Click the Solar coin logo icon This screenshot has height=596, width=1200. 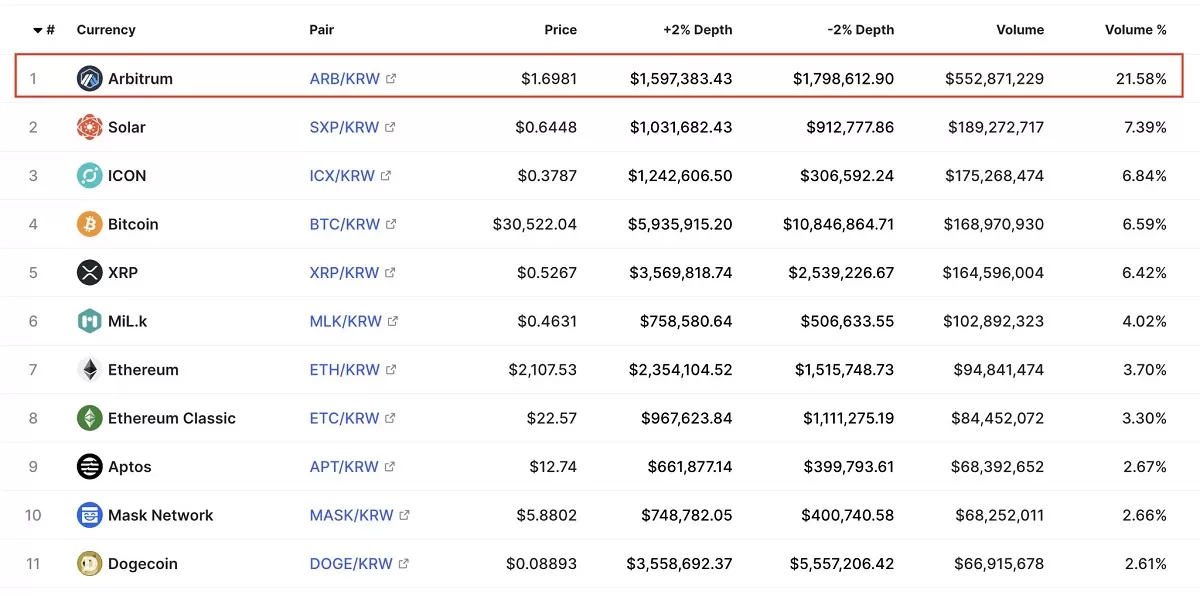tap(90, 127)
